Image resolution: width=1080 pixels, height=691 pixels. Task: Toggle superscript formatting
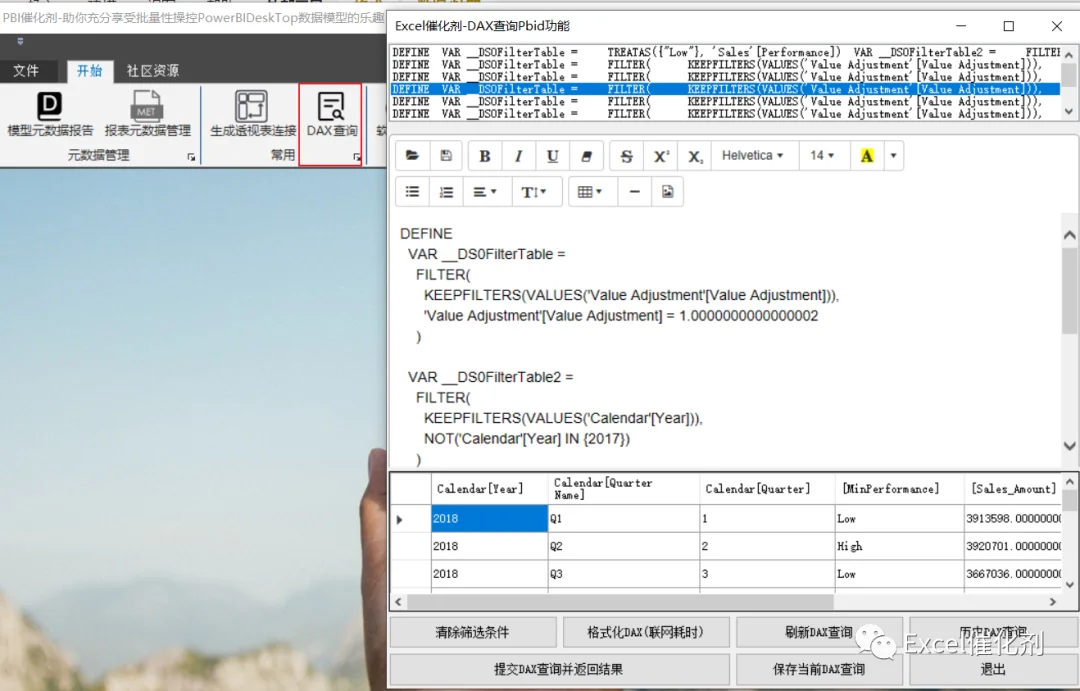click(x=661, y=156)
